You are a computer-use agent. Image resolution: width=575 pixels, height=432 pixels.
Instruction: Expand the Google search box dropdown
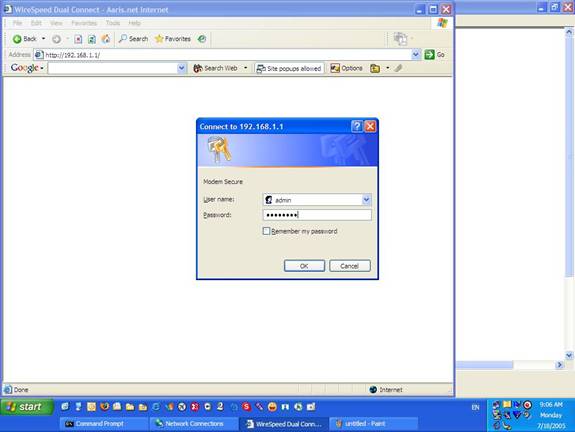[181, 68]
